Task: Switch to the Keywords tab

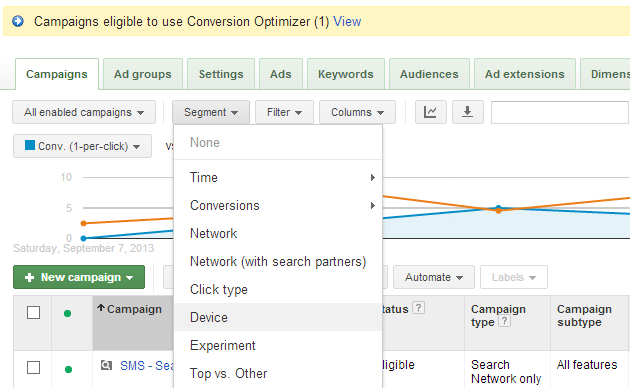Action: pos(346,74)
